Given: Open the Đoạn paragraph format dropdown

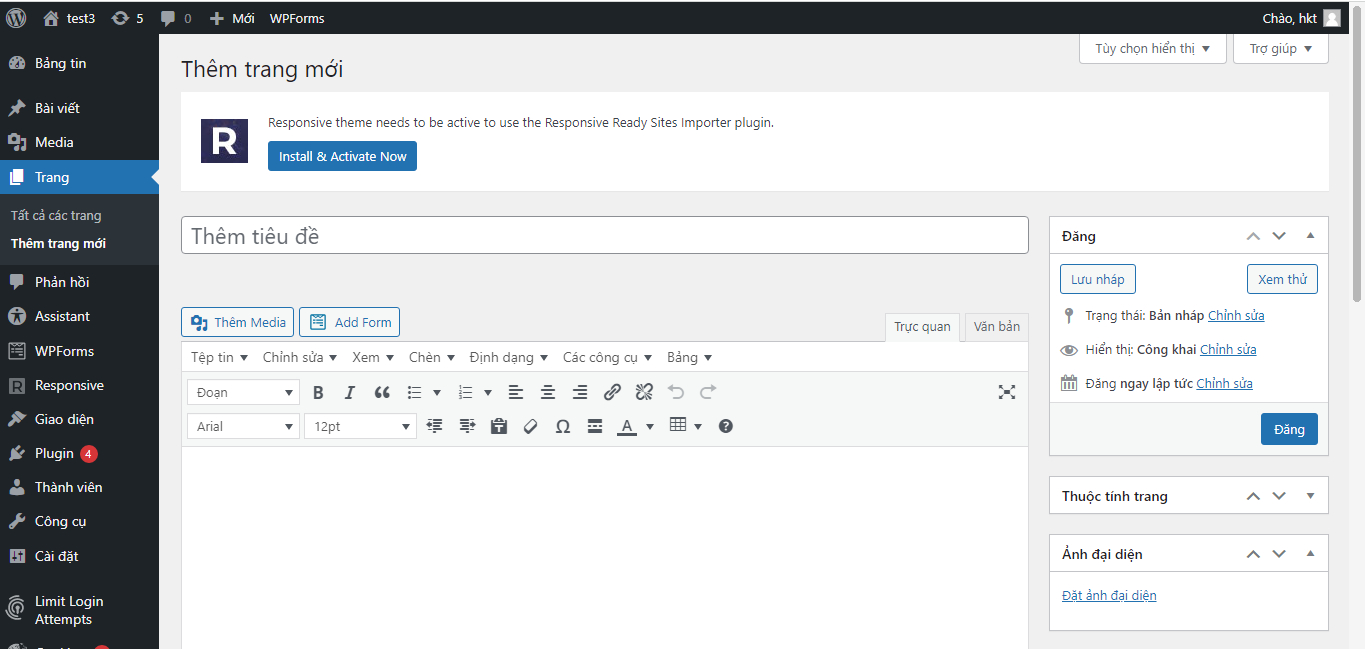Looking at the screenshot, I should tap(244, 392).
